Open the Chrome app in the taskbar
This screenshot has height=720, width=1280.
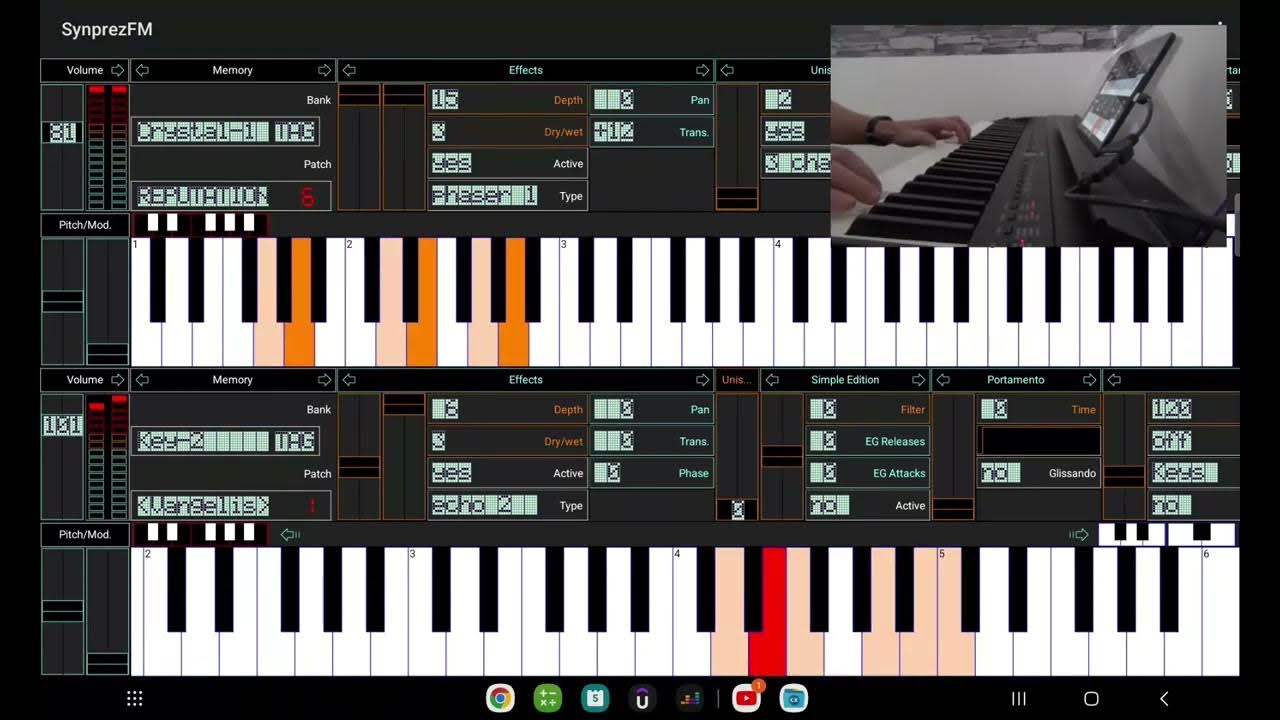click(500, 699)
